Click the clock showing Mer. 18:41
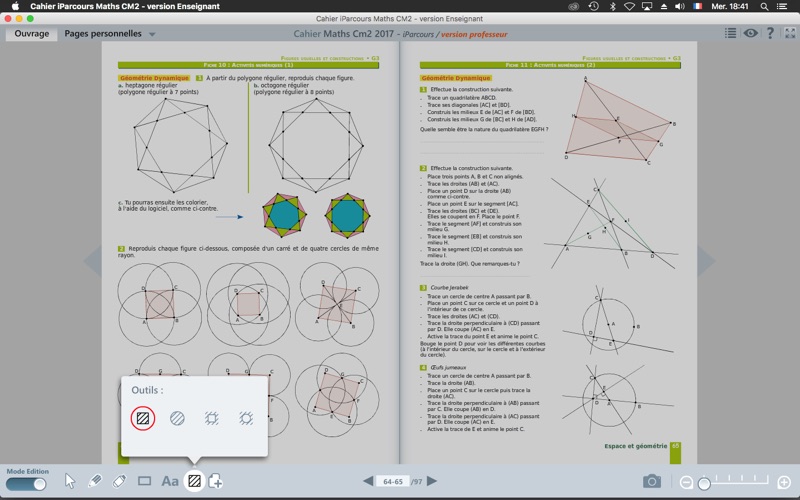800x500 pixels. click(x=730, y=6)
